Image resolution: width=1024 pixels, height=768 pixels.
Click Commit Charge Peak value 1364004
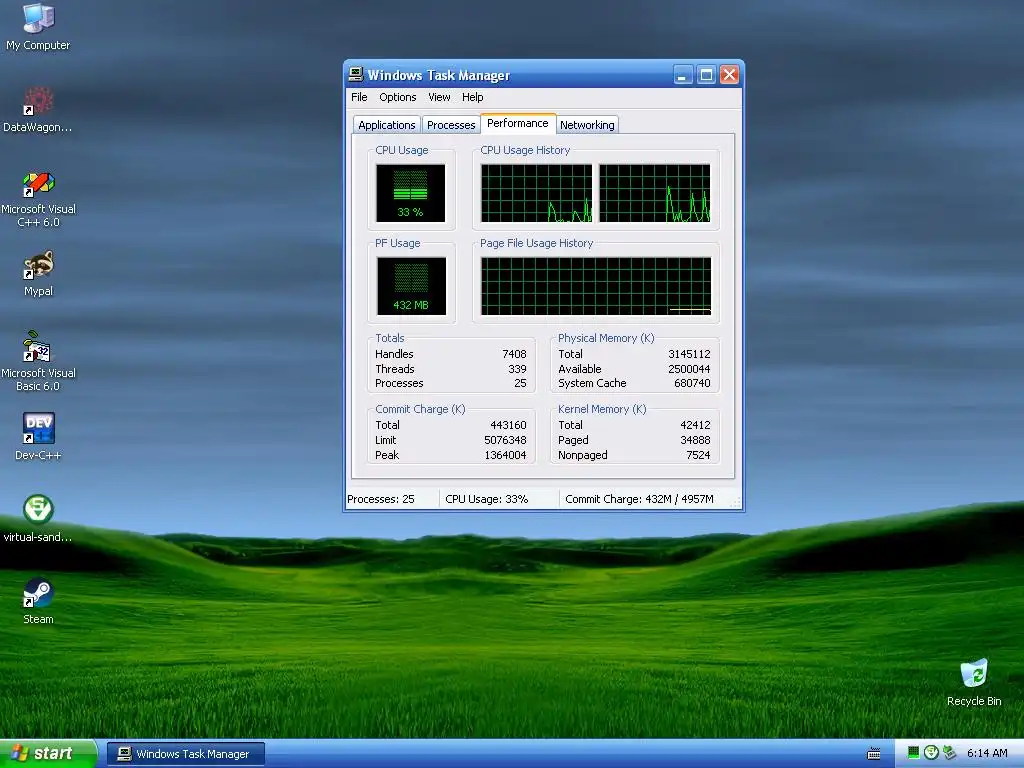[505, 455]
